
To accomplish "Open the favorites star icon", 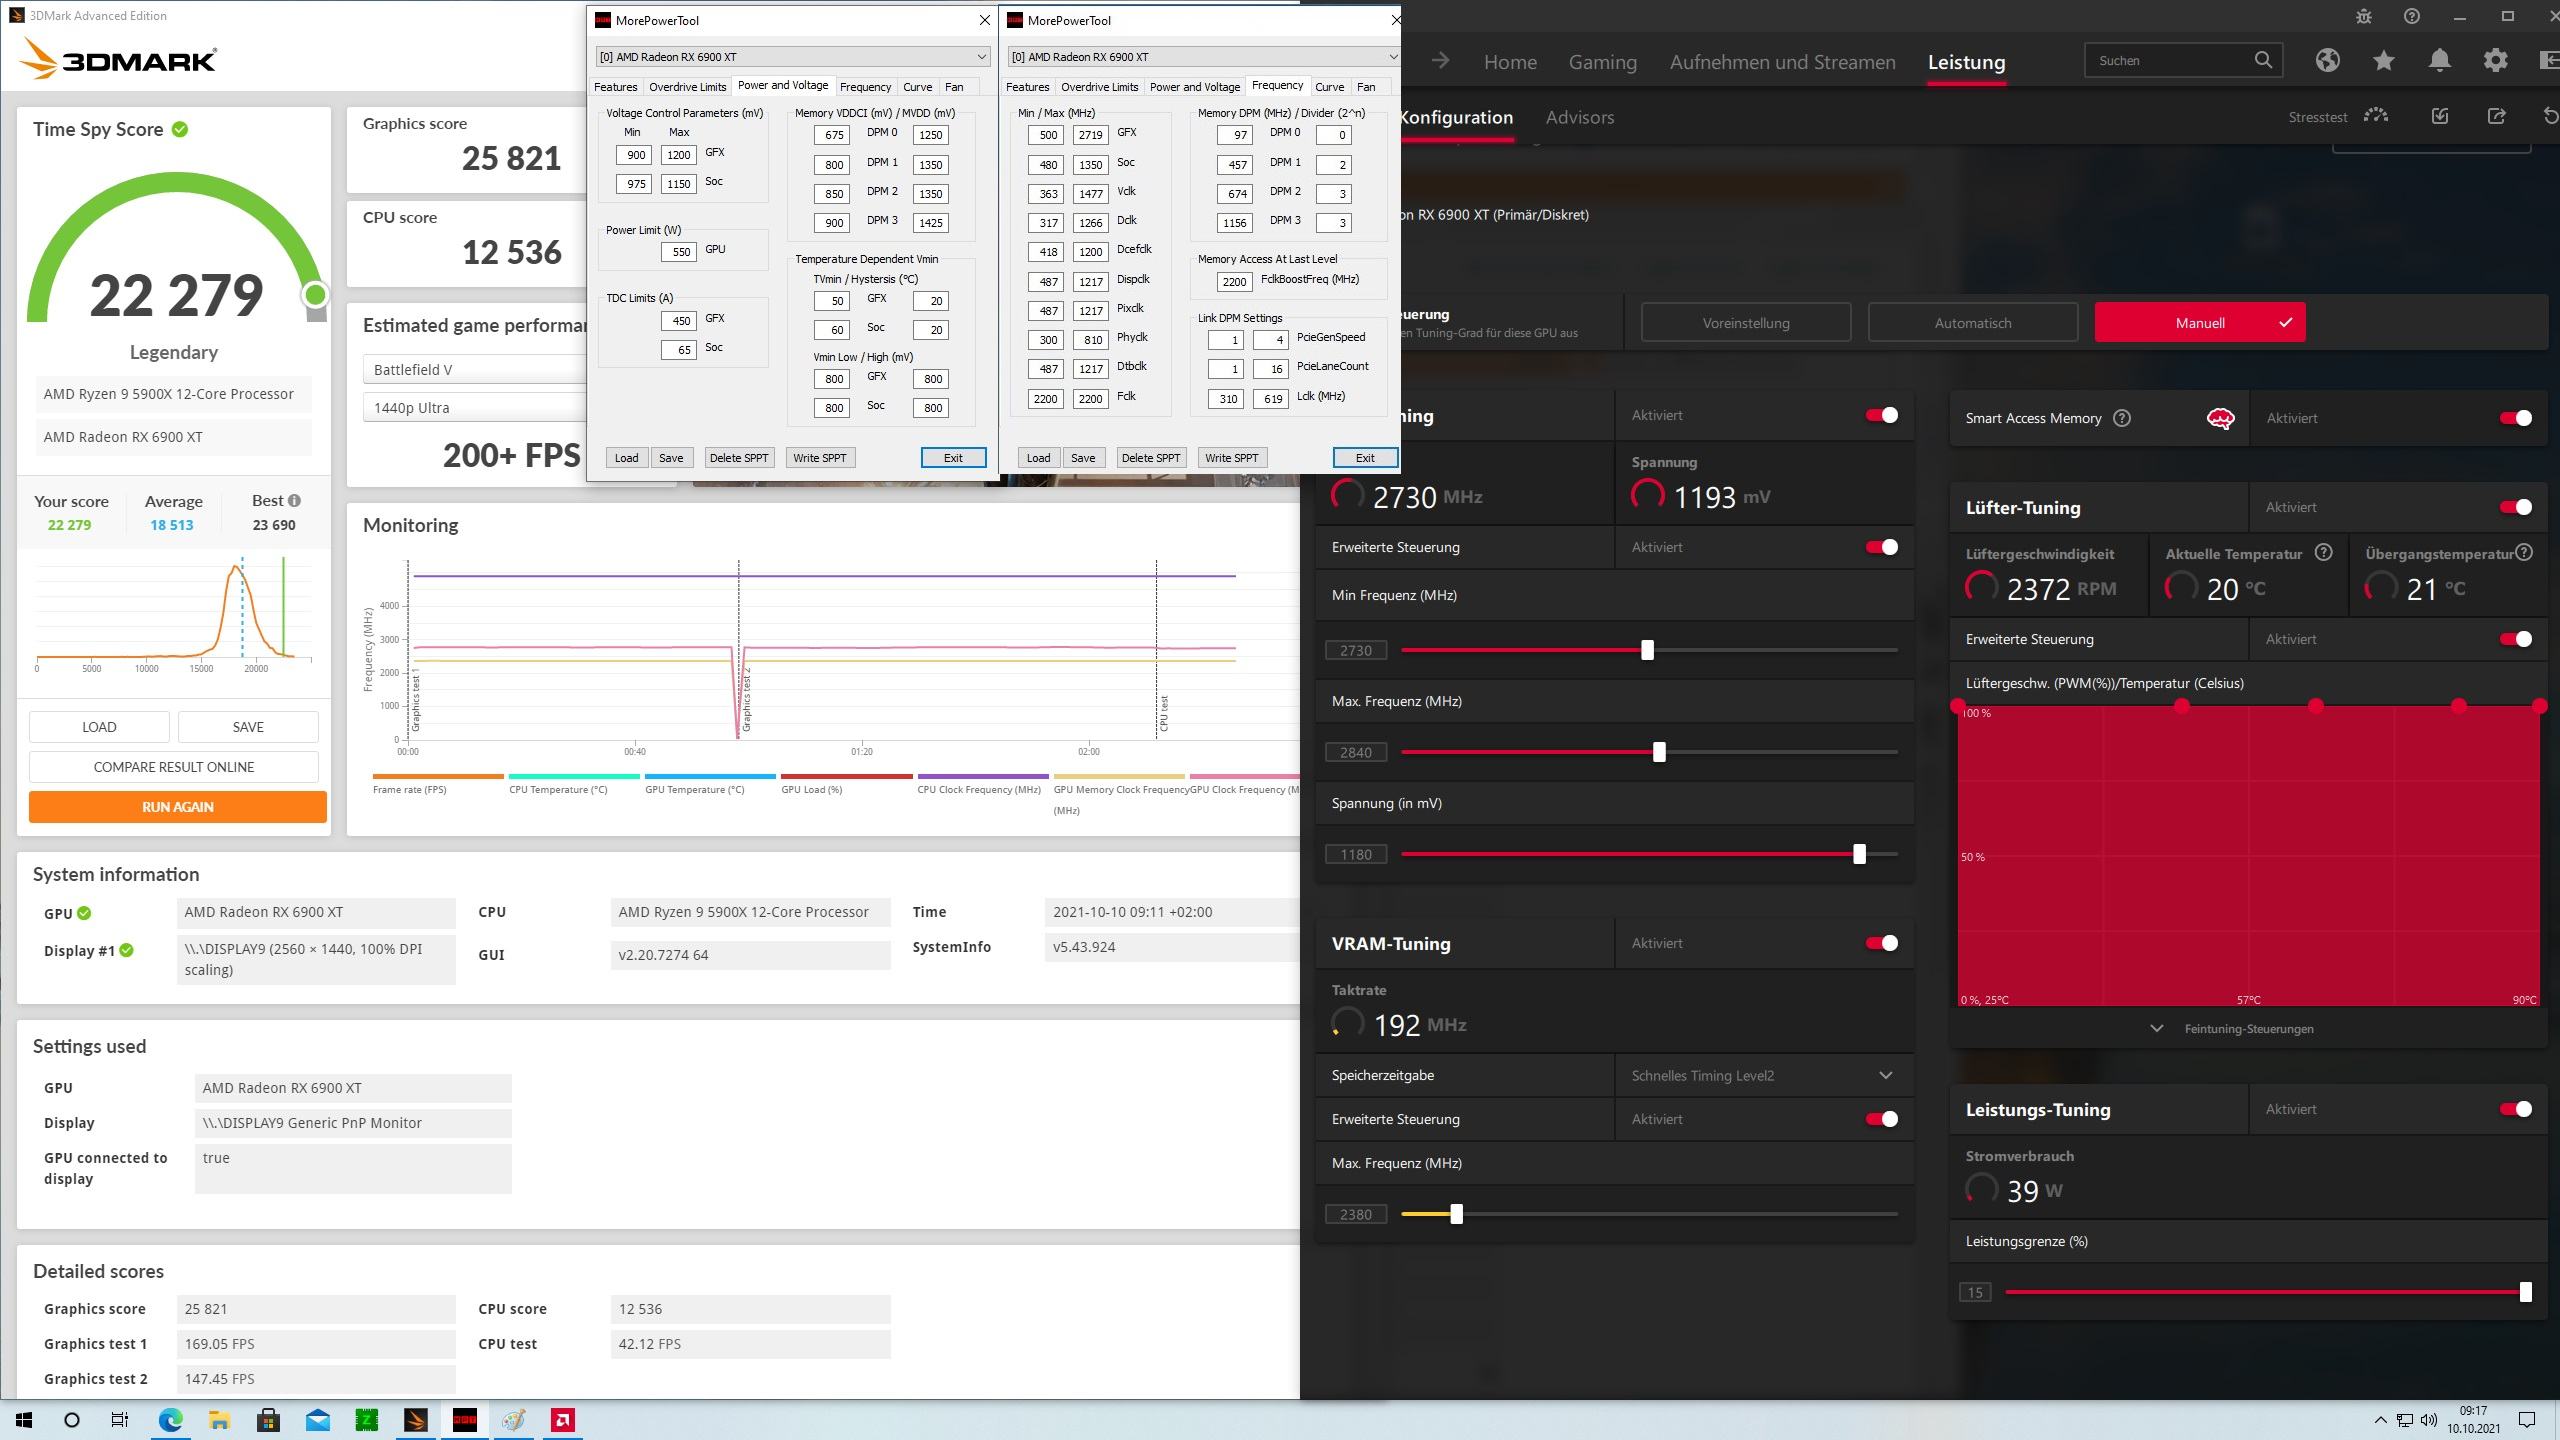I will tap(2384, 61).
